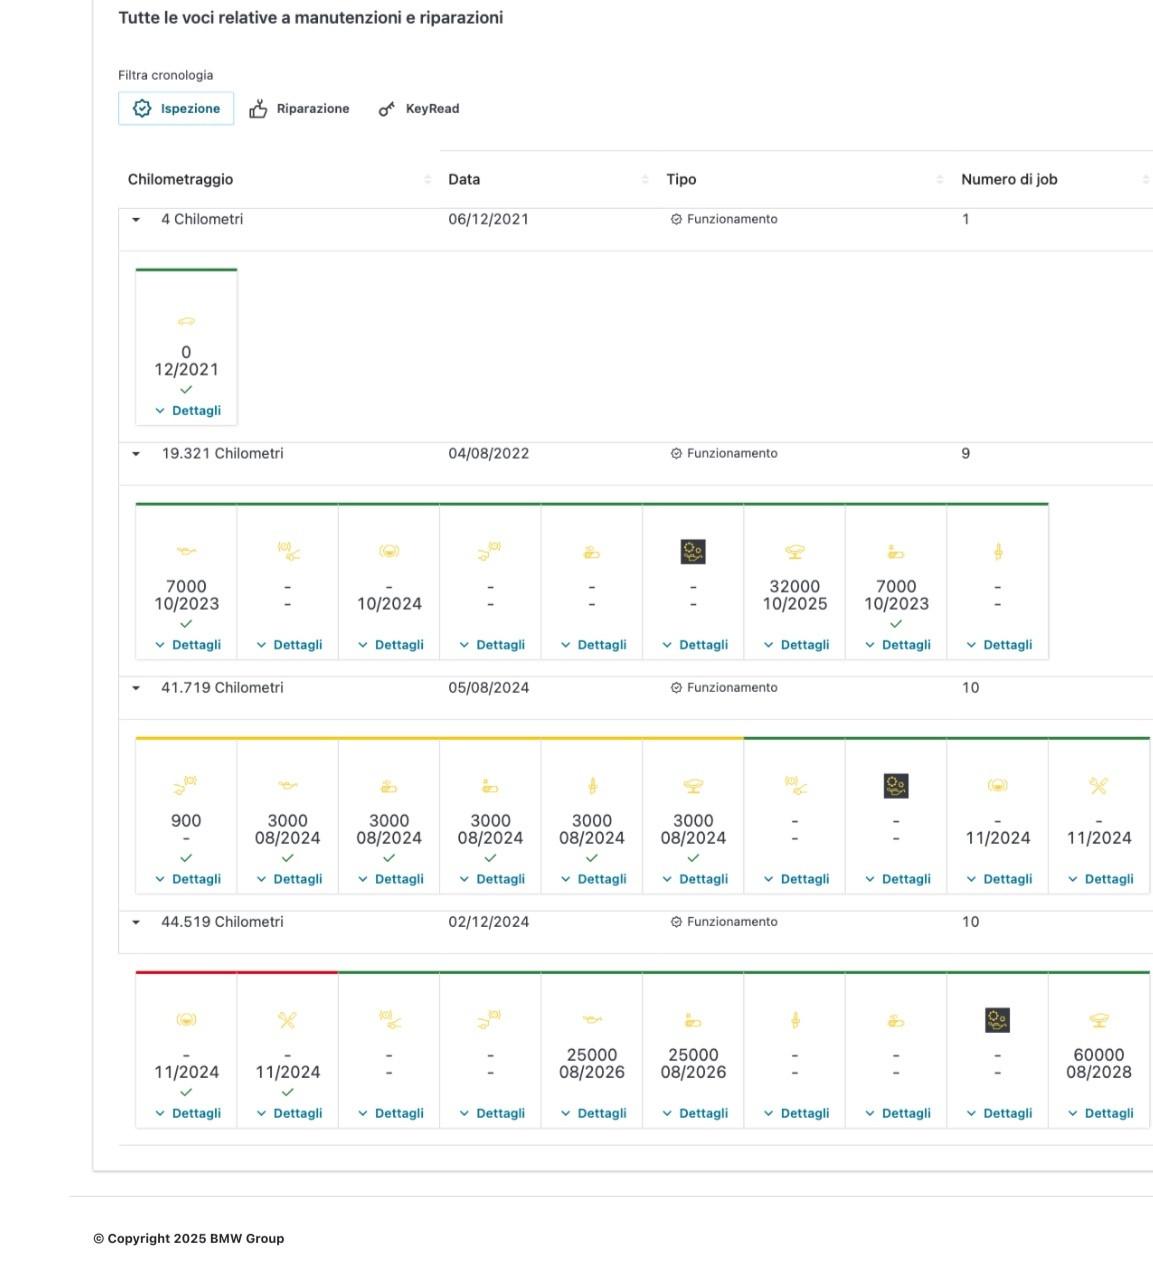
Task: Click the wrench and screwdriver icon in the 41.719 Chilometri row
Action: [1098, 786]
